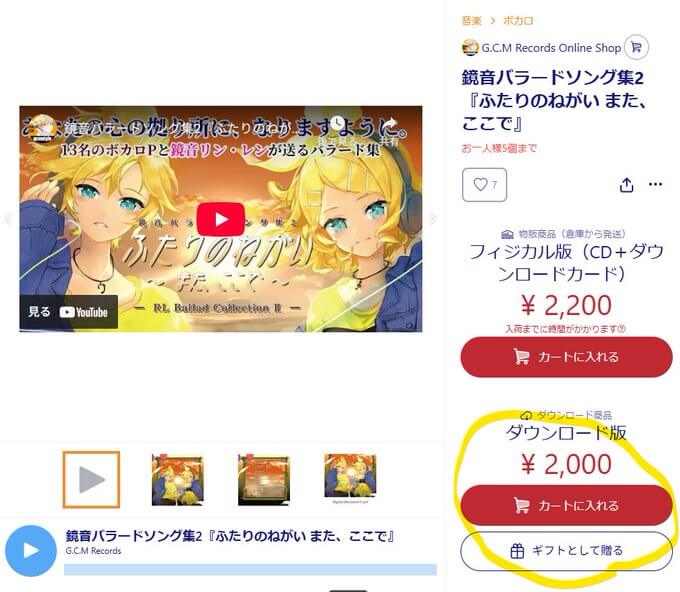Add physical CD version to cart

(x=566, y=357)
